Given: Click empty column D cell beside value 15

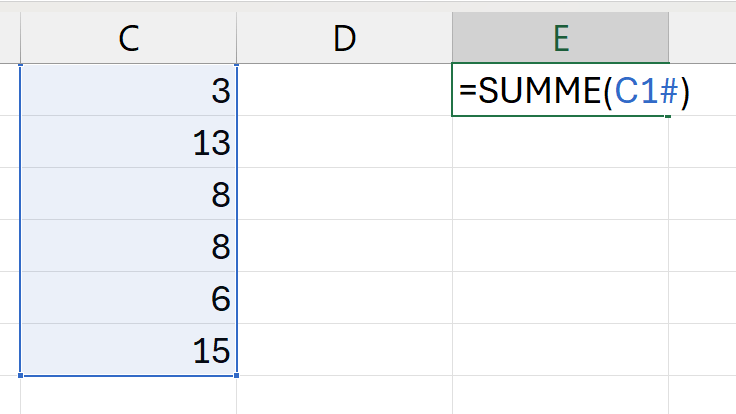Looking at the screenshot, I should (x=344, y=350).
